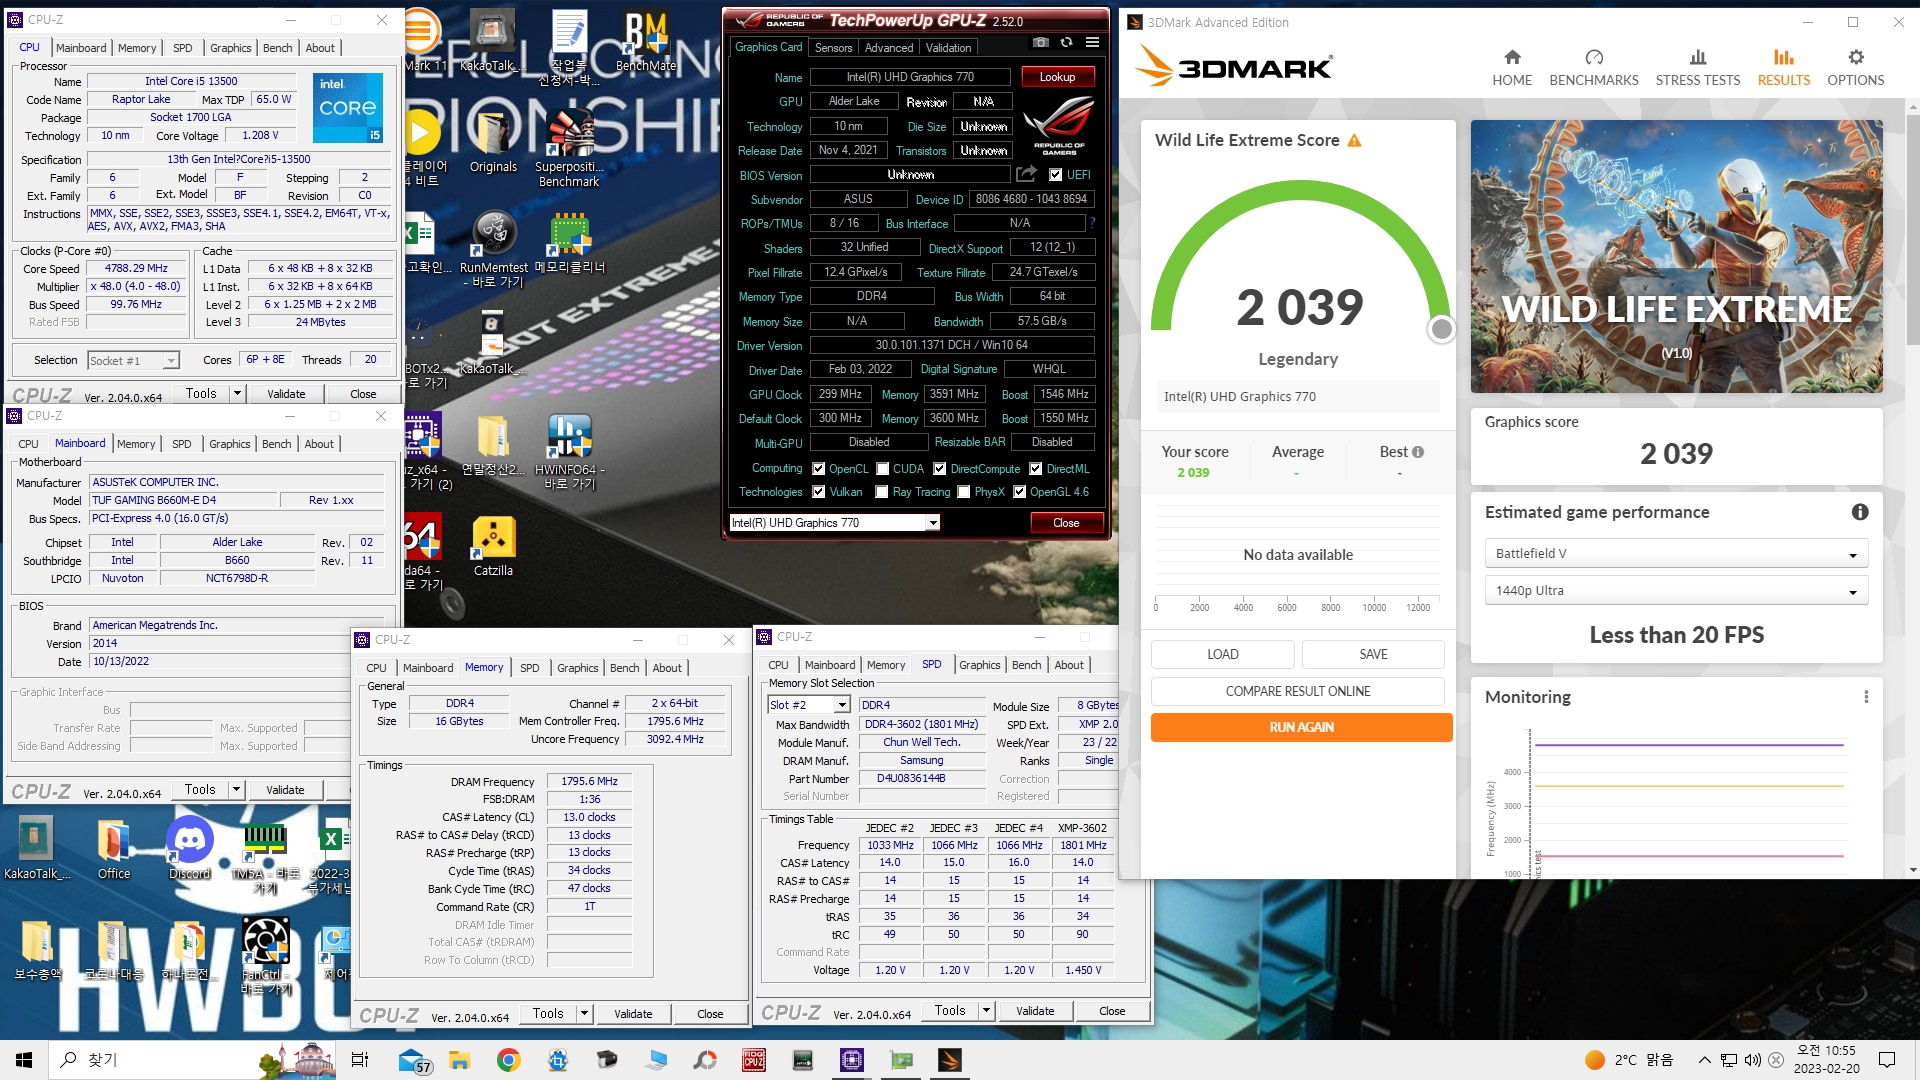
Task: Open the Discord desktop shortcut
Action: coord(190,849)
